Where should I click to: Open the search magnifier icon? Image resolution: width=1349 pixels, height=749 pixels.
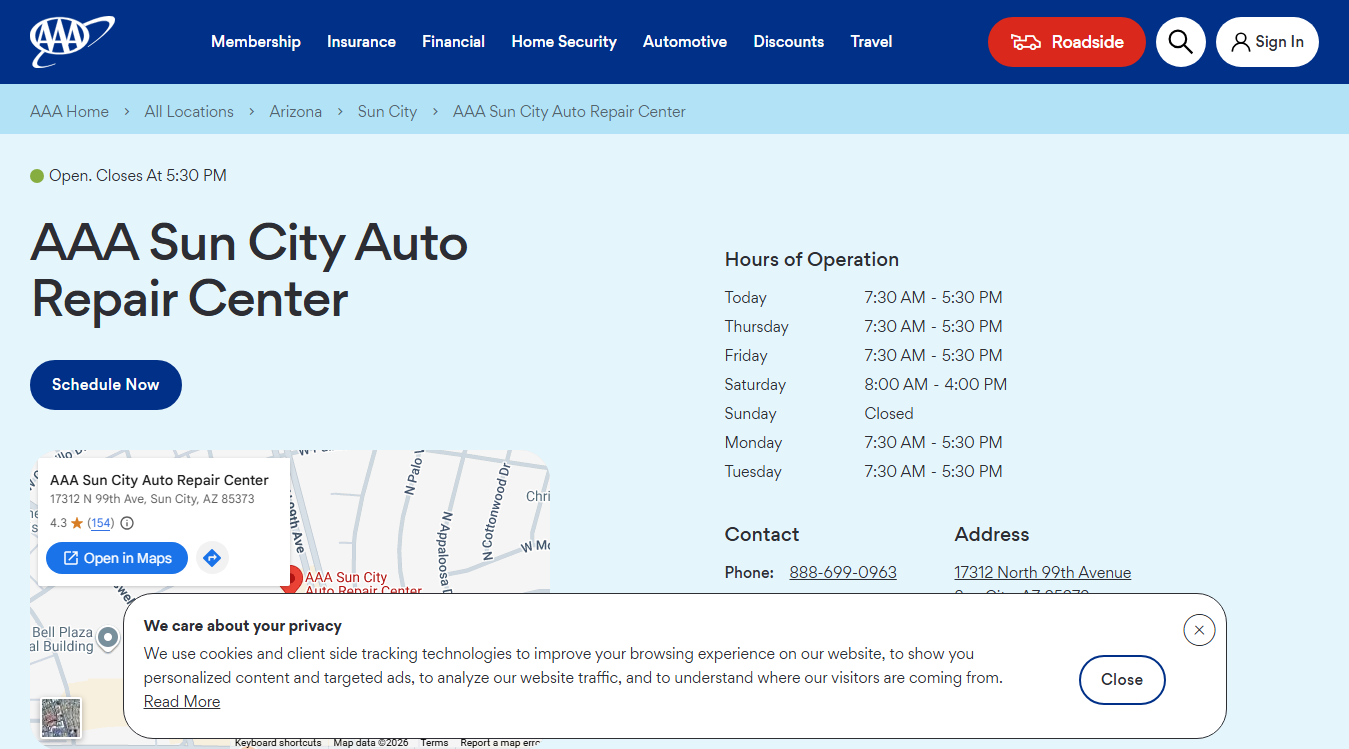1180,42
